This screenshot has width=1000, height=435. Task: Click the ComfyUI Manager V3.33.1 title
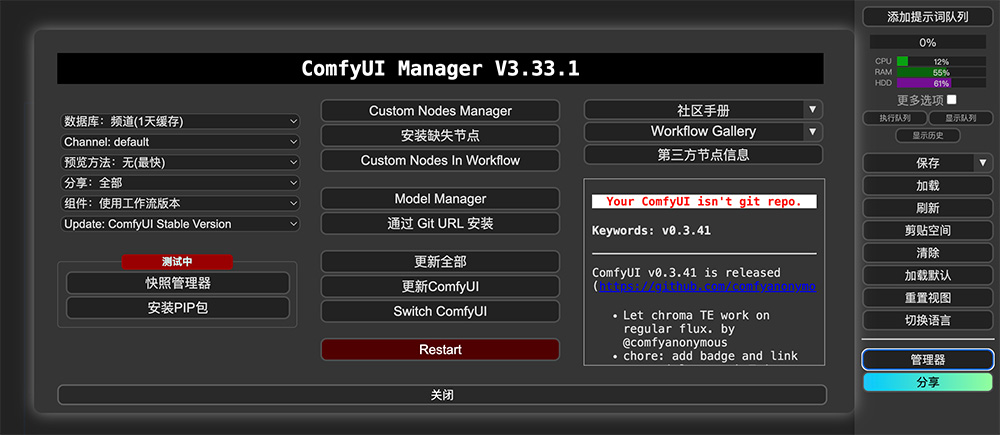click(x=440, y=68)
